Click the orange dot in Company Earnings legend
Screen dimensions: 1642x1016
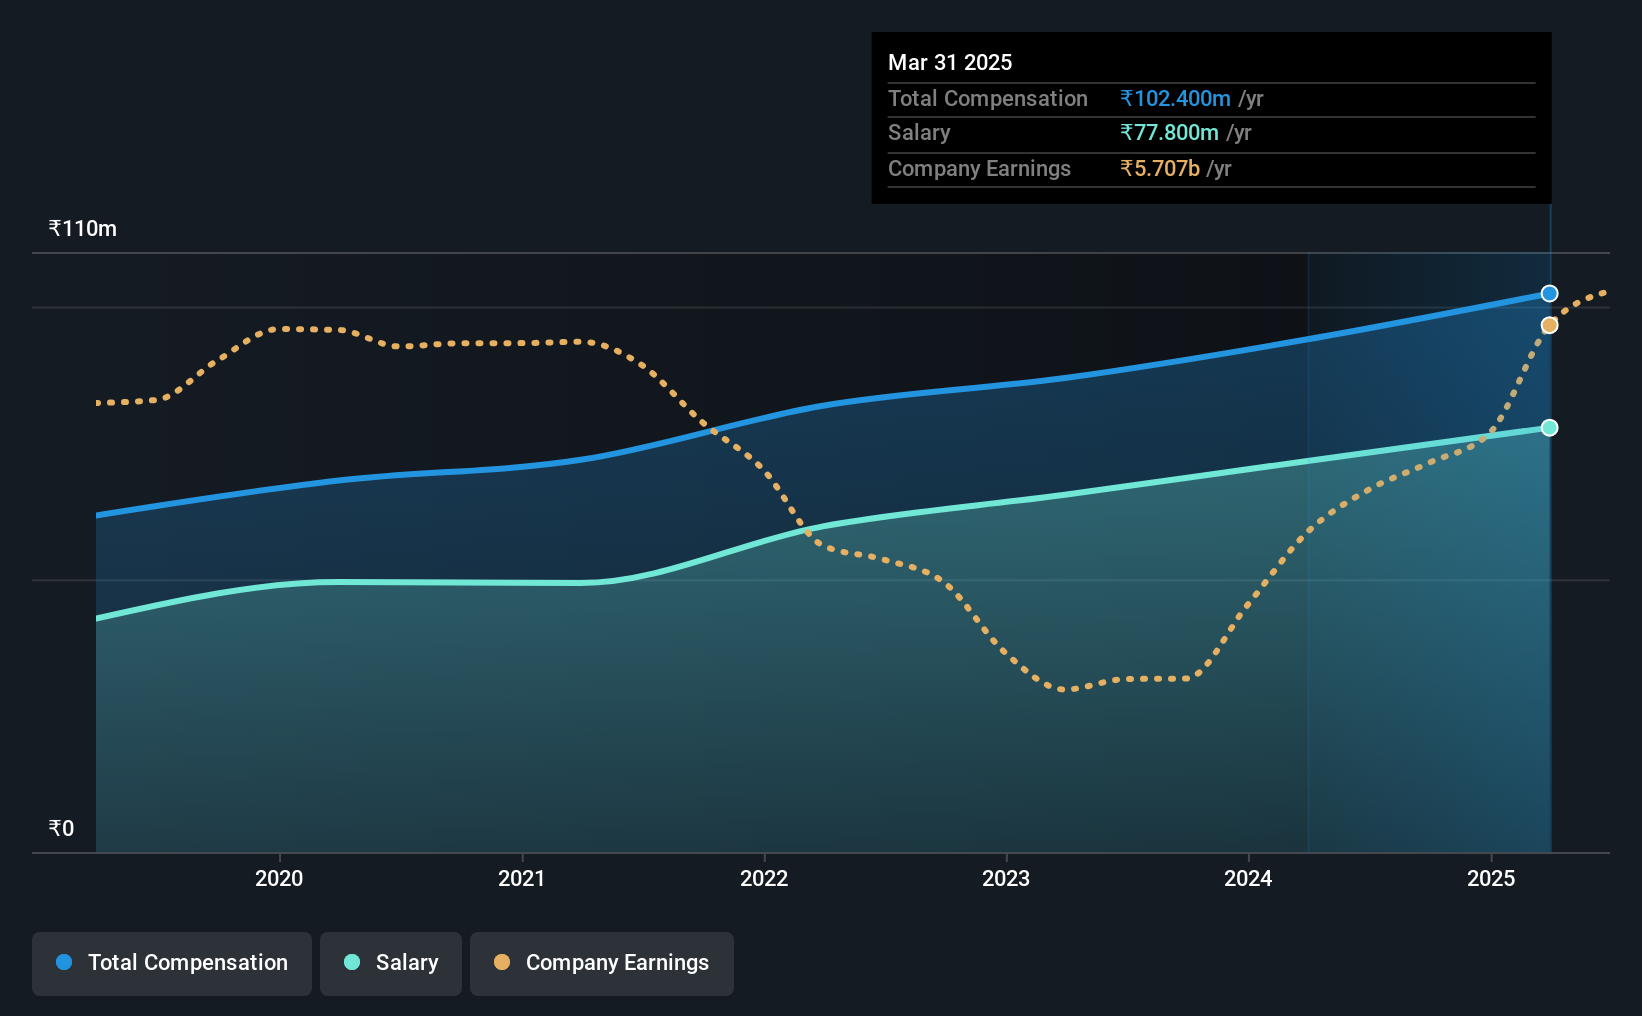click(x=502, y=962)
